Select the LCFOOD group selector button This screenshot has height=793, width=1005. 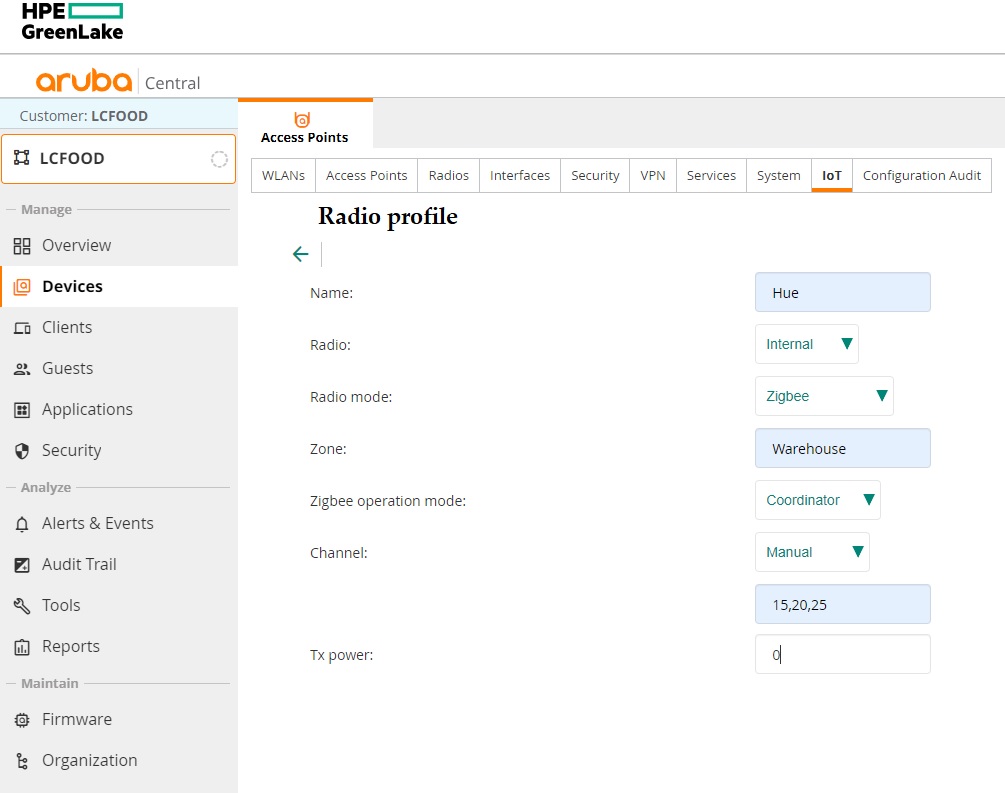118,159
